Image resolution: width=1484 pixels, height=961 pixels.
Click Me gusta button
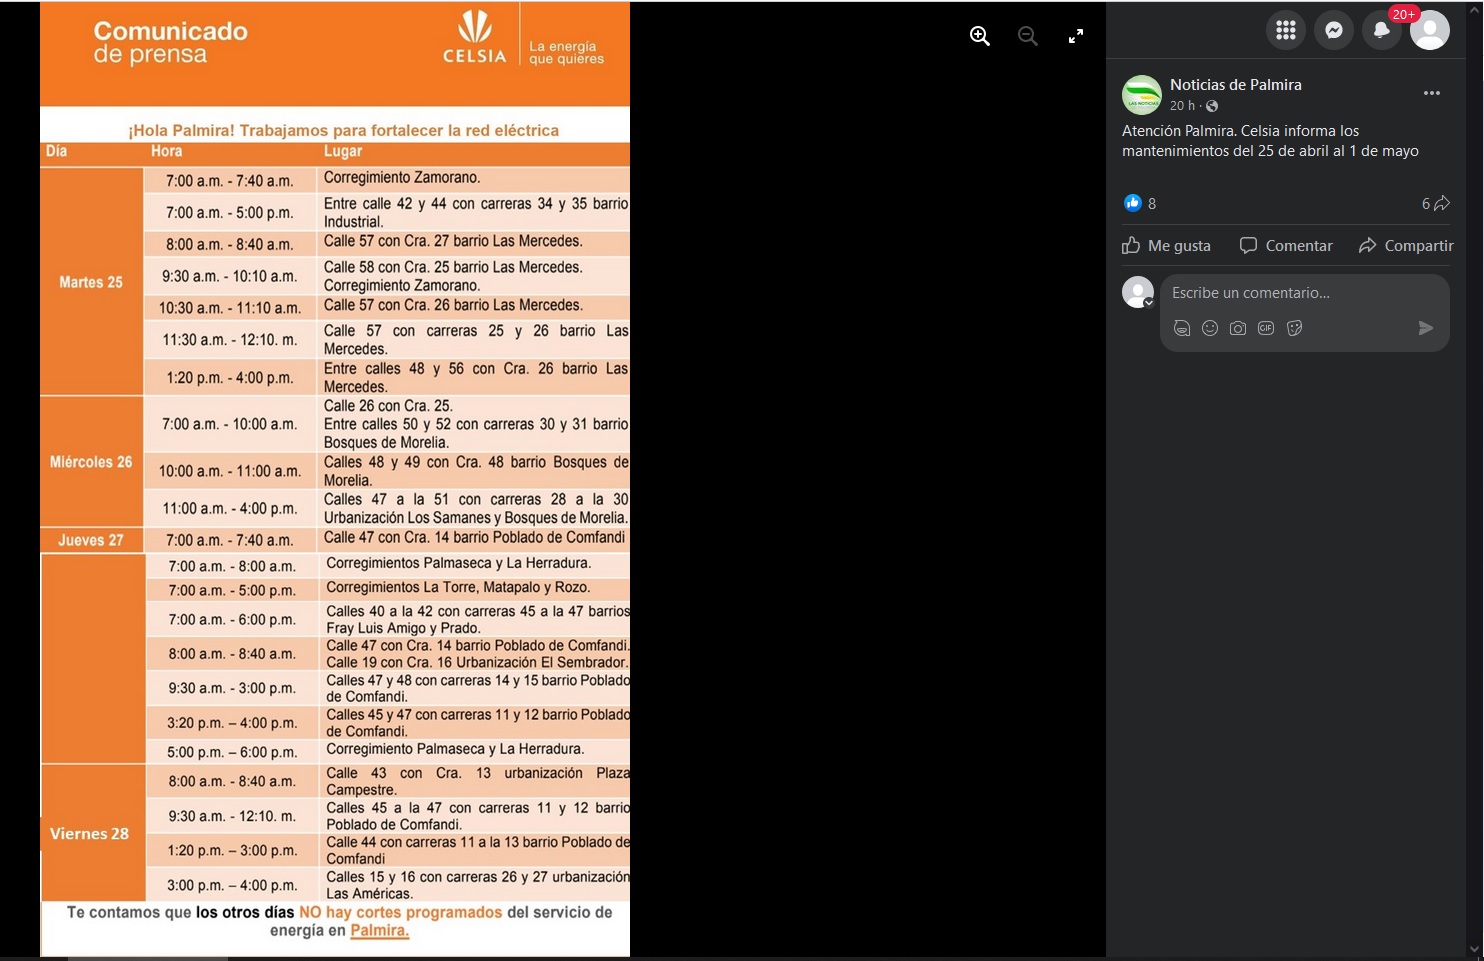(1166, 245)
